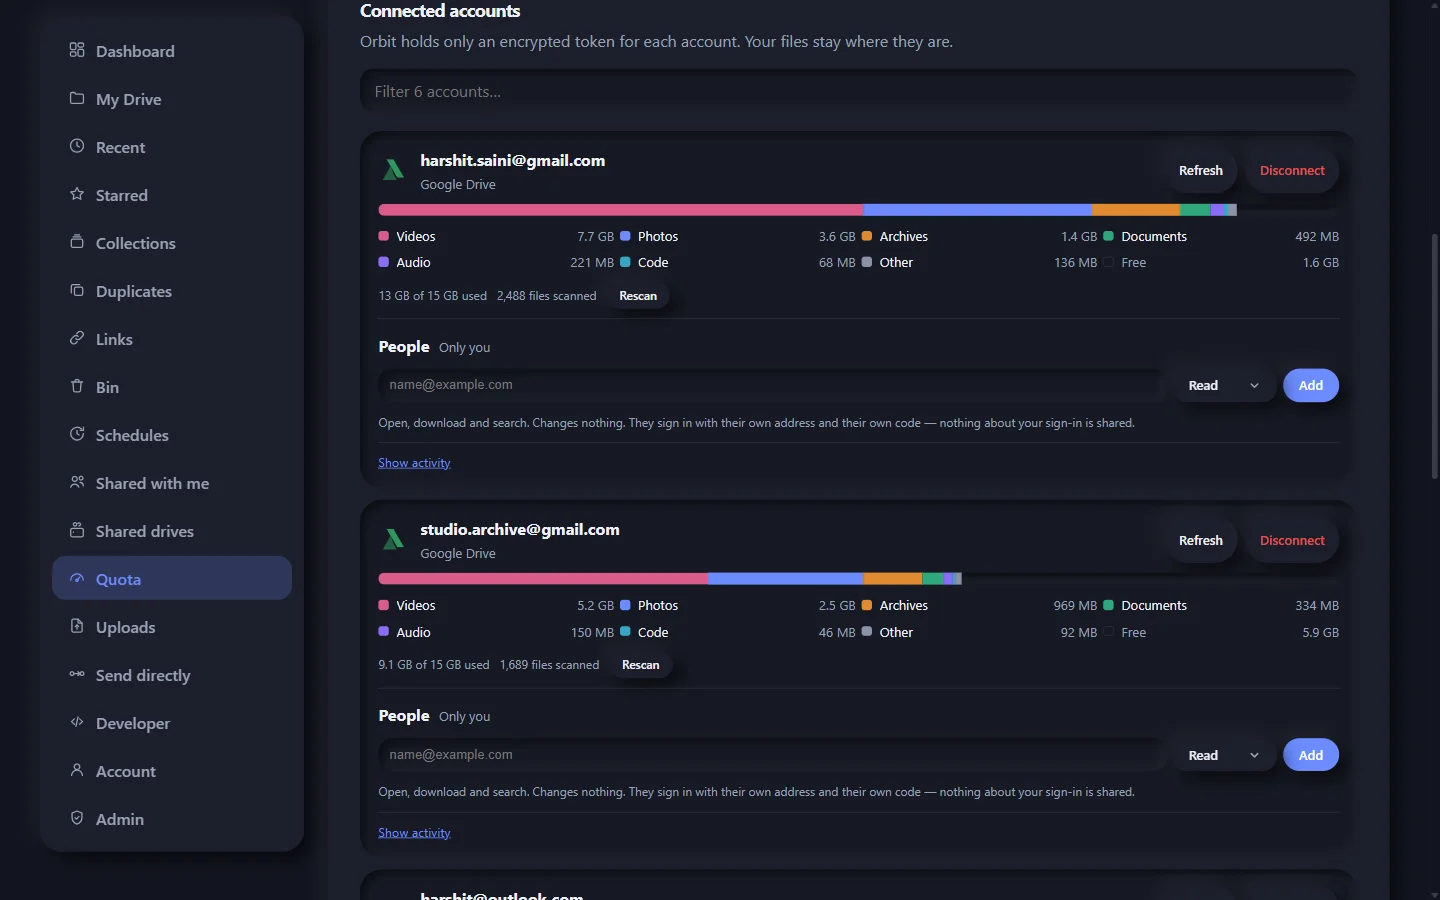Rescan files for harshit.saini@gmail.com
Viewport: 1440px width, 900px height.
click(x=638, y=296)
